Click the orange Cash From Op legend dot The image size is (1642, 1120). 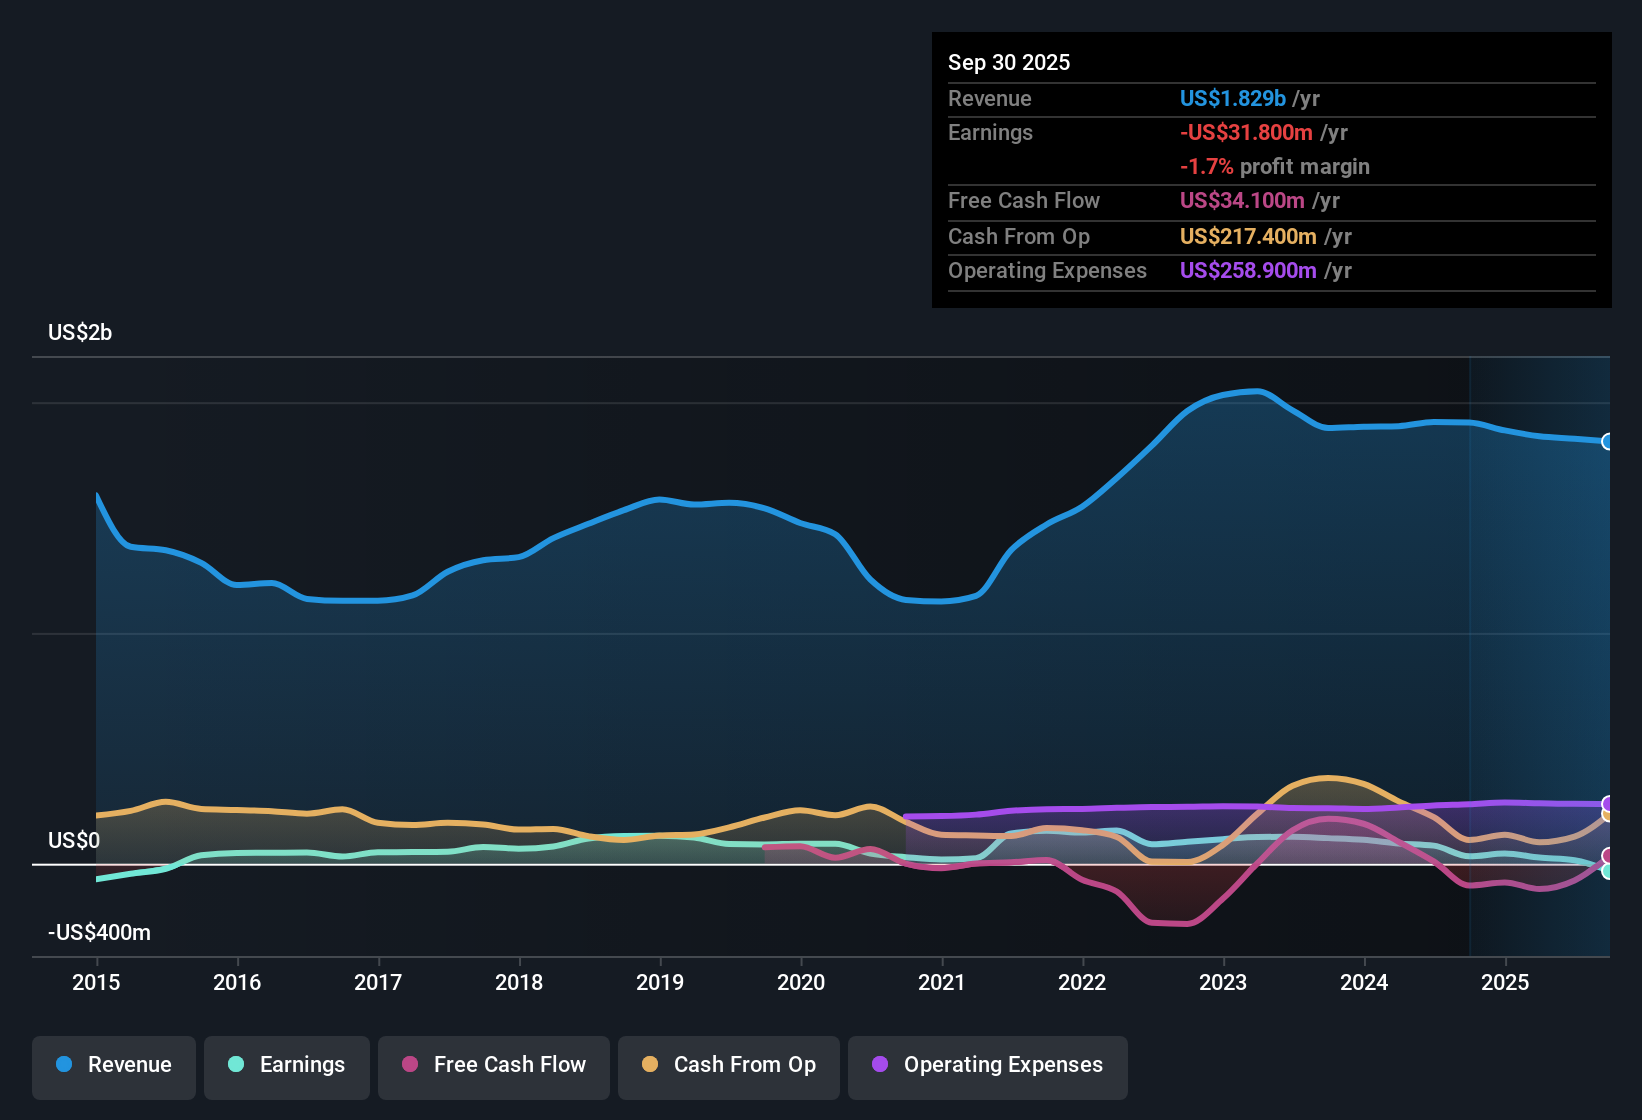tap(649, 1065)
